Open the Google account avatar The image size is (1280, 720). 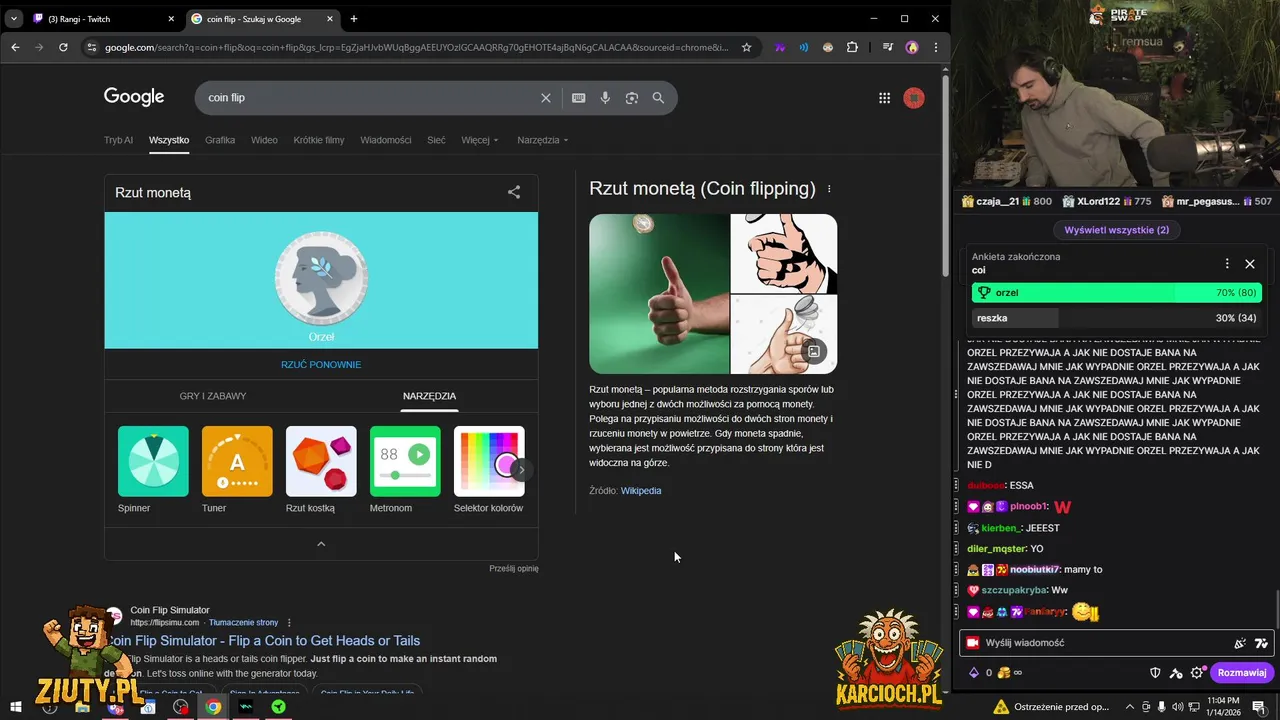(914, 98)
